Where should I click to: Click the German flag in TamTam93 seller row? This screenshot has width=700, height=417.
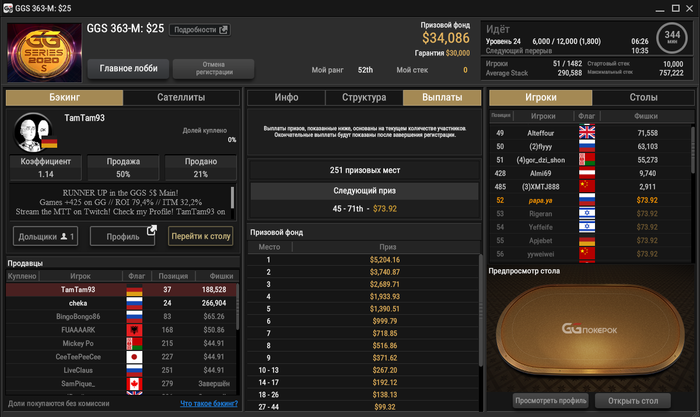tap(134, 290)
